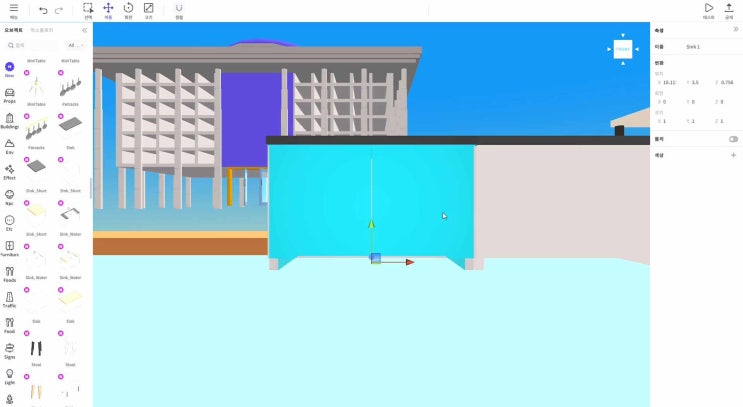Click the scale Z value field
The image size is (743, 407).
[727, 121]
